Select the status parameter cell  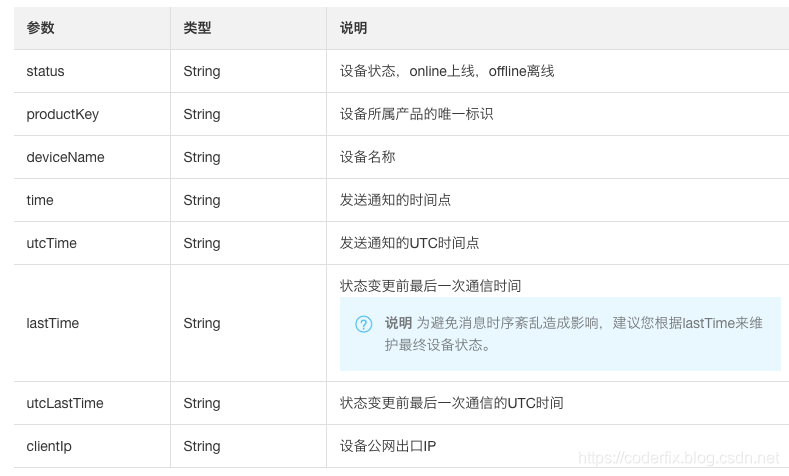coord(45,72)
